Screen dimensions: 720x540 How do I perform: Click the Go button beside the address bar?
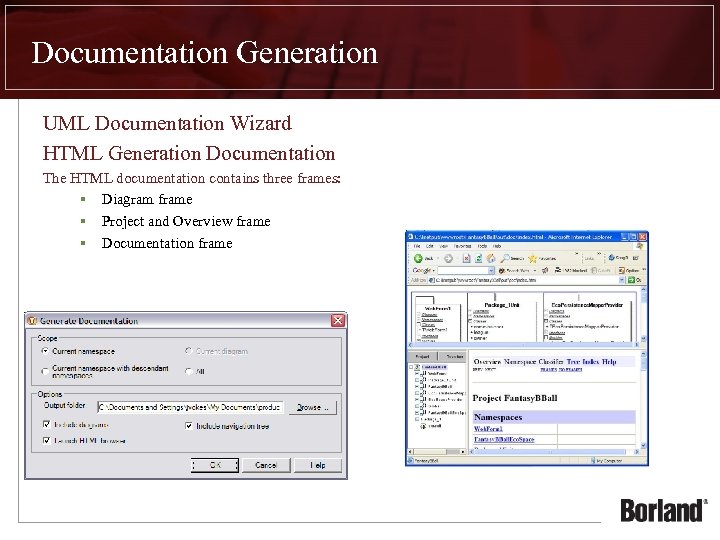(x=635, y=280)
